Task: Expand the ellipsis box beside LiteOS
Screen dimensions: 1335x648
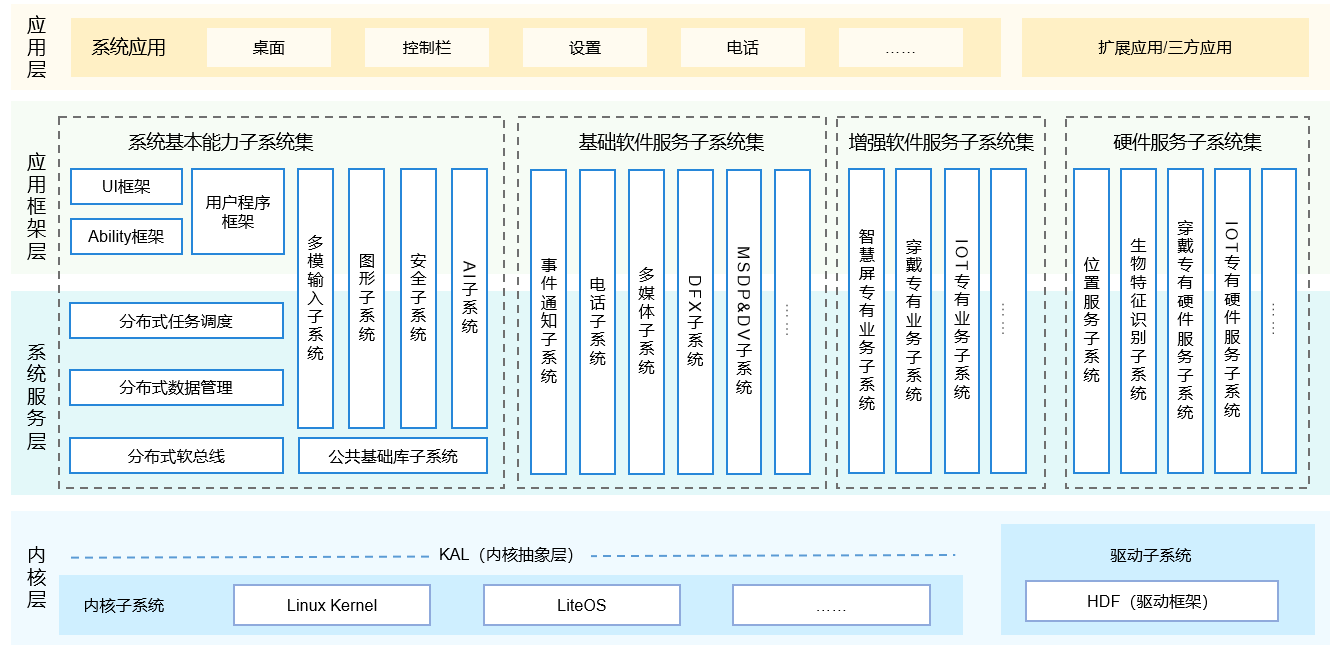Action: pos(832,605)
